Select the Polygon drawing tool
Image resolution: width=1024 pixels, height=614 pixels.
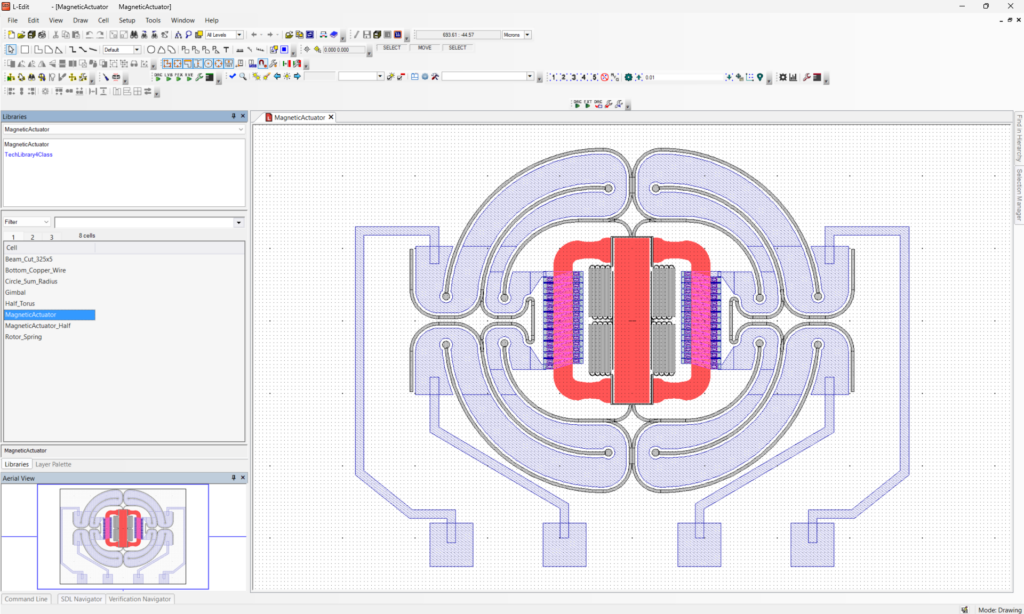click(36, 47)
